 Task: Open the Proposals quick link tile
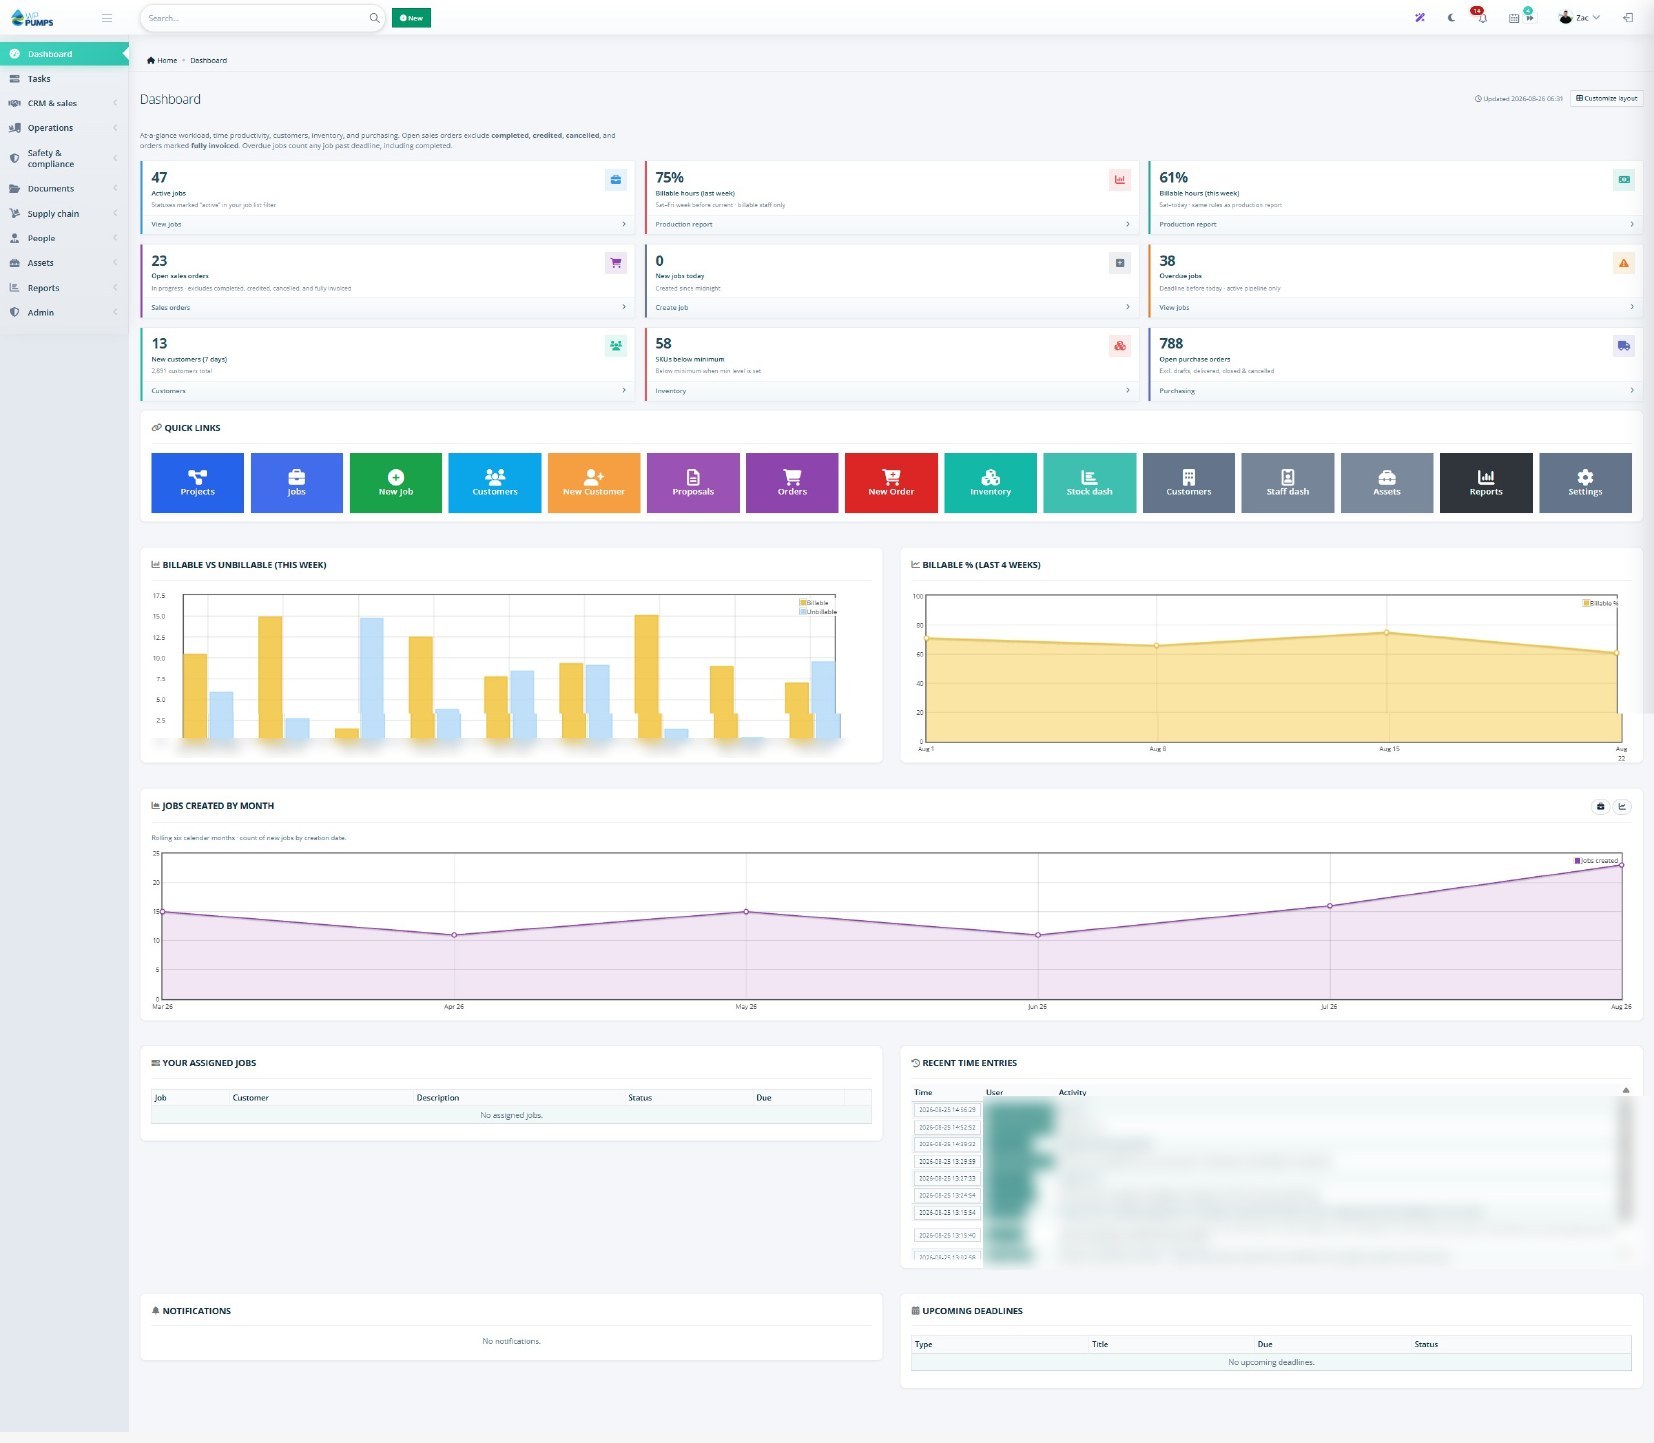(x=693, y=483)
